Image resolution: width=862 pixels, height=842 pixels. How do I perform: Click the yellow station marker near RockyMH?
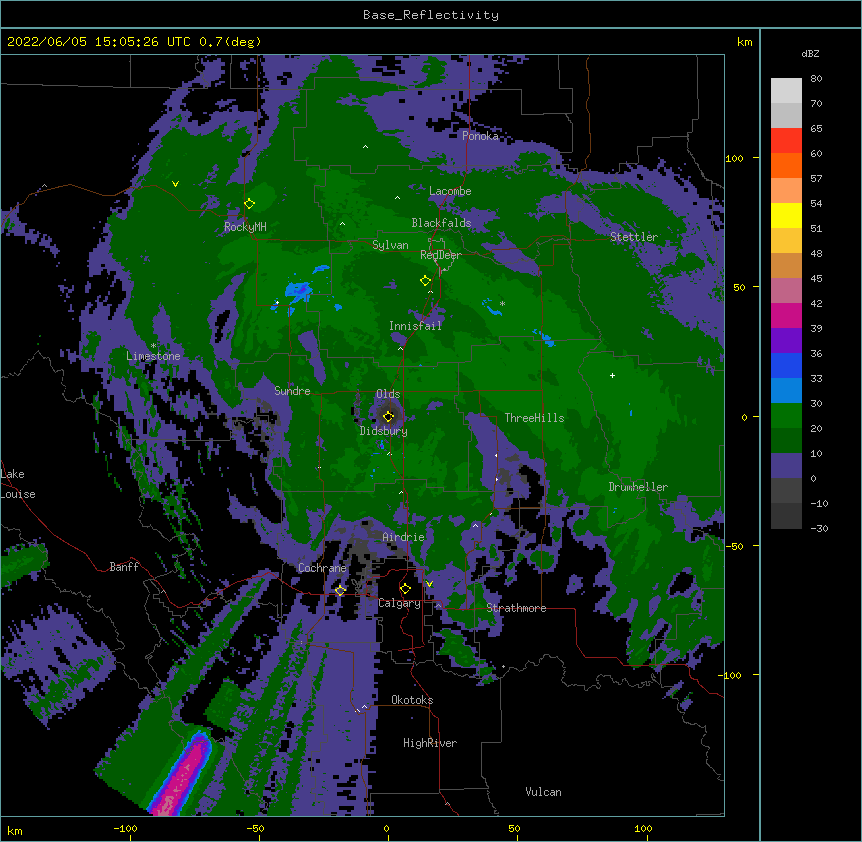click(x=249, y=203)
